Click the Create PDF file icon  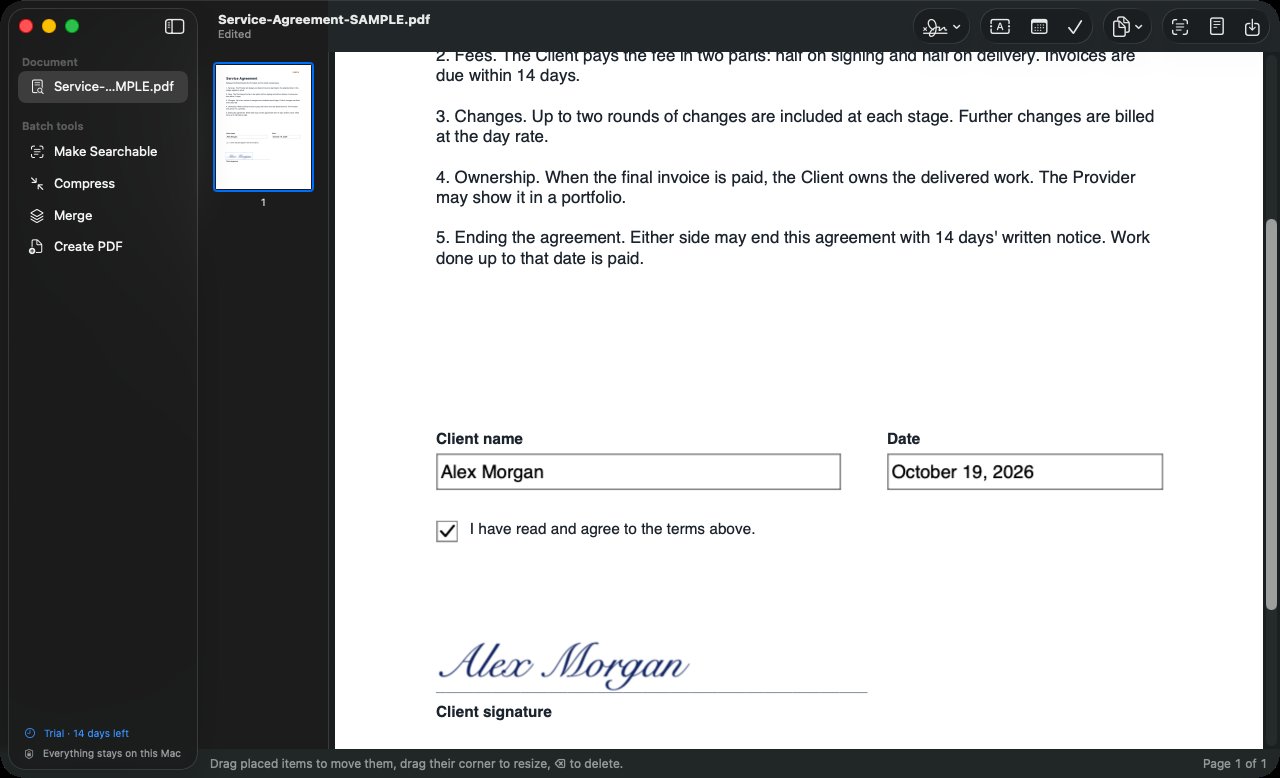click(x=37, y=247)
